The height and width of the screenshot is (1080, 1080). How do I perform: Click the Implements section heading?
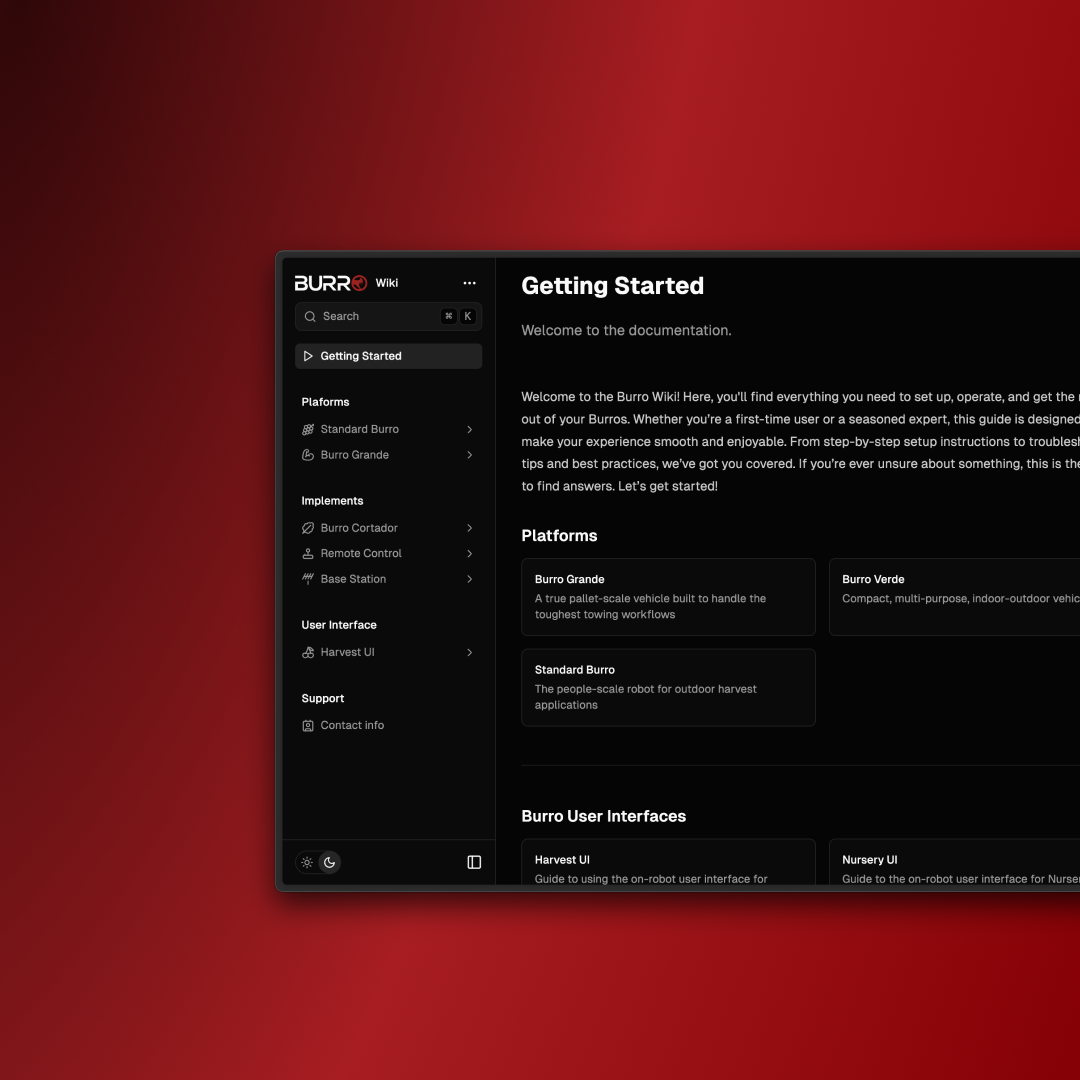click(x=332, y=501)
